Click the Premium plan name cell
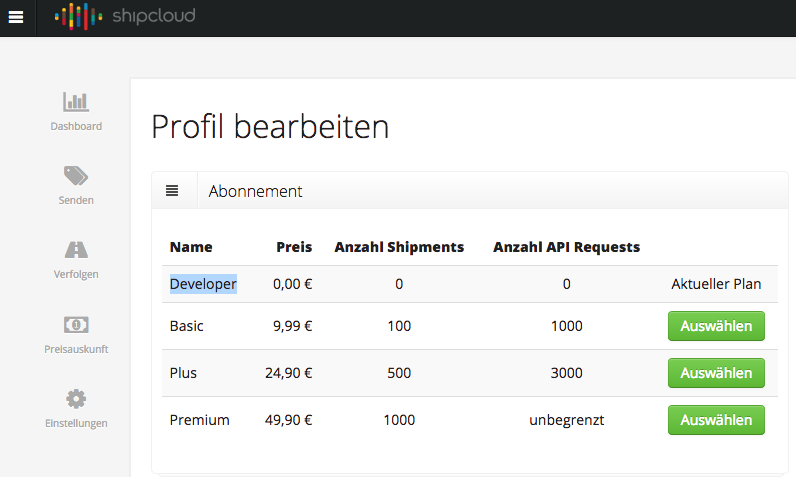Viewport: 796px width, 477px height. (199, 420)
